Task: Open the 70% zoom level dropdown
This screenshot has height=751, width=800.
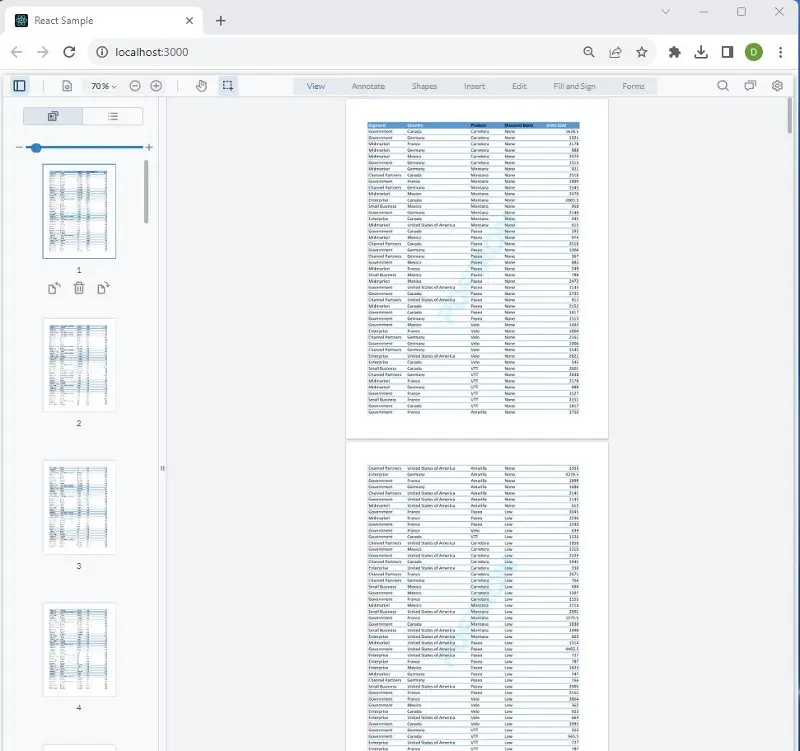Action: [x=104, y=86]
